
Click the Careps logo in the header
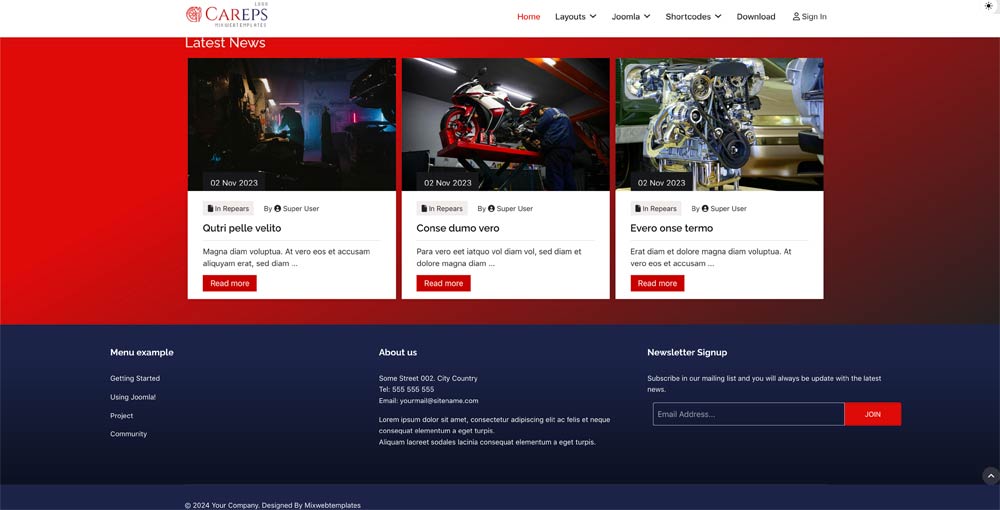click(x=227, y=15)
